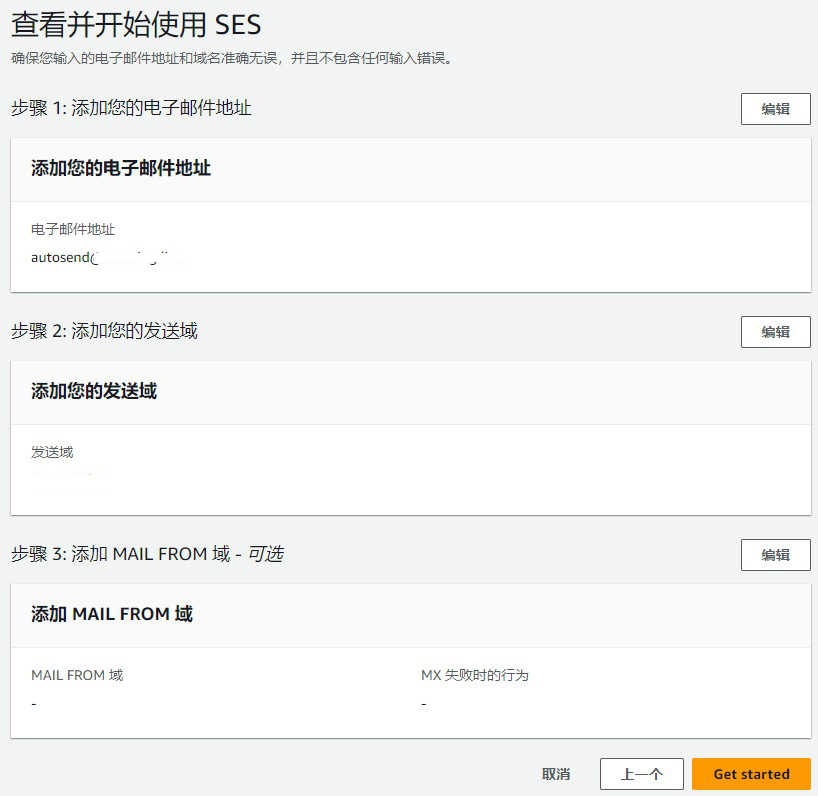The height and width of the screenshot is (796, 818).
Task: Click the 发送域 field label
Action: [x=52, y=452]
